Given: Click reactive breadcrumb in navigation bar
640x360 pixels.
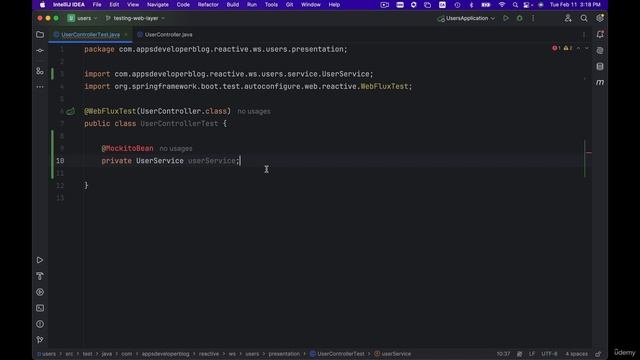Looking at the screenshot, I should point(209,354).
